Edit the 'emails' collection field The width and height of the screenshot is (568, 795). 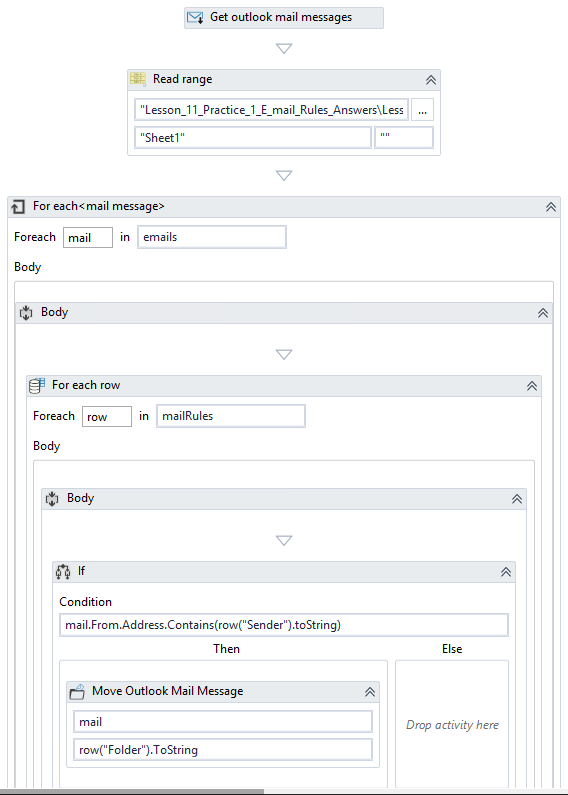[x=212, y=237]
